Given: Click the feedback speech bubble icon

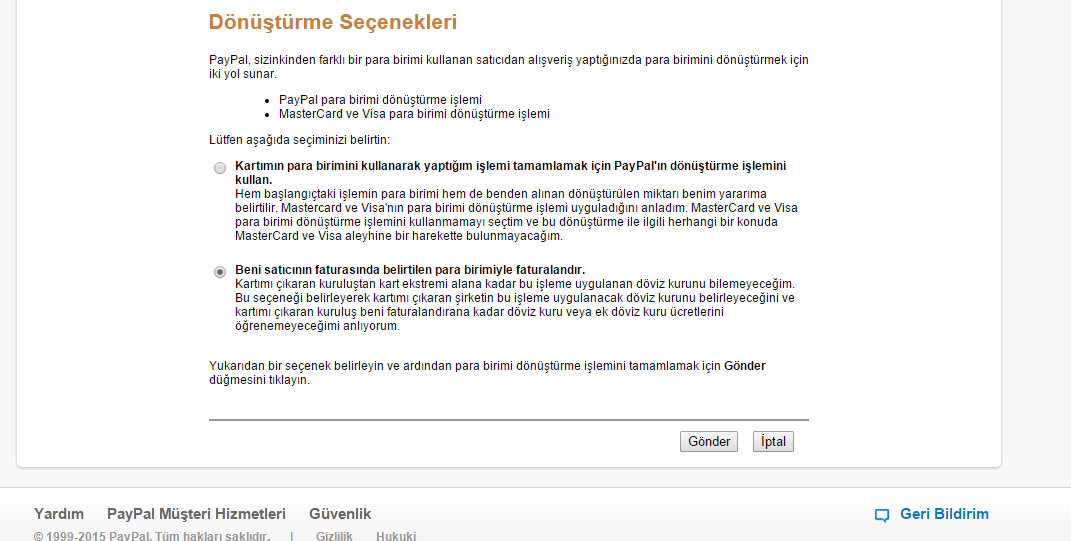Looking at the screenshot, I should pyautogui.click(x=882, y=516).
